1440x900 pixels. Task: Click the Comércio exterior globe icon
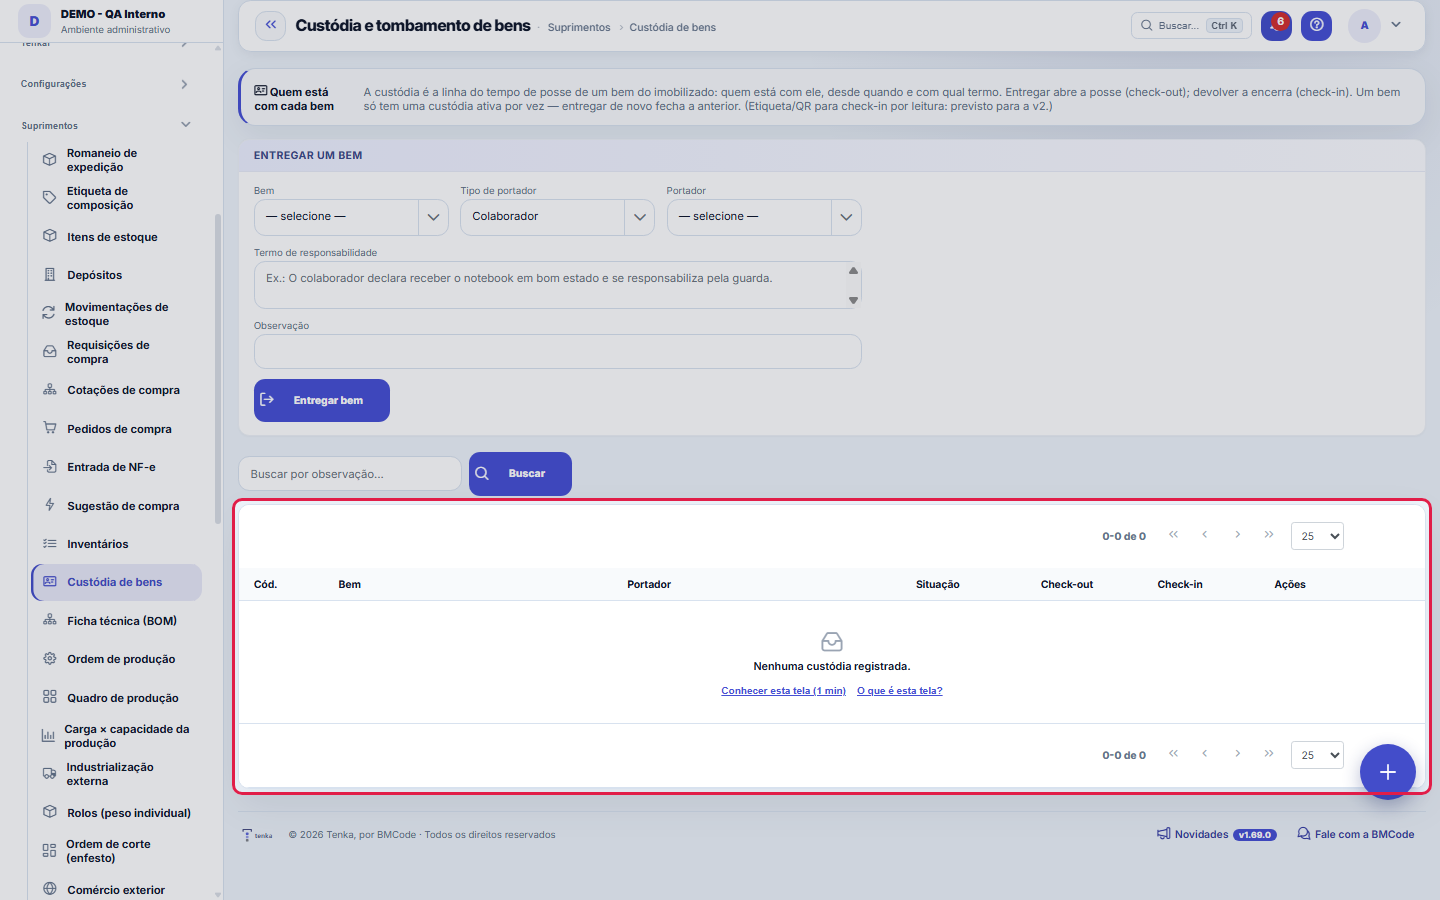pos(49,890)
